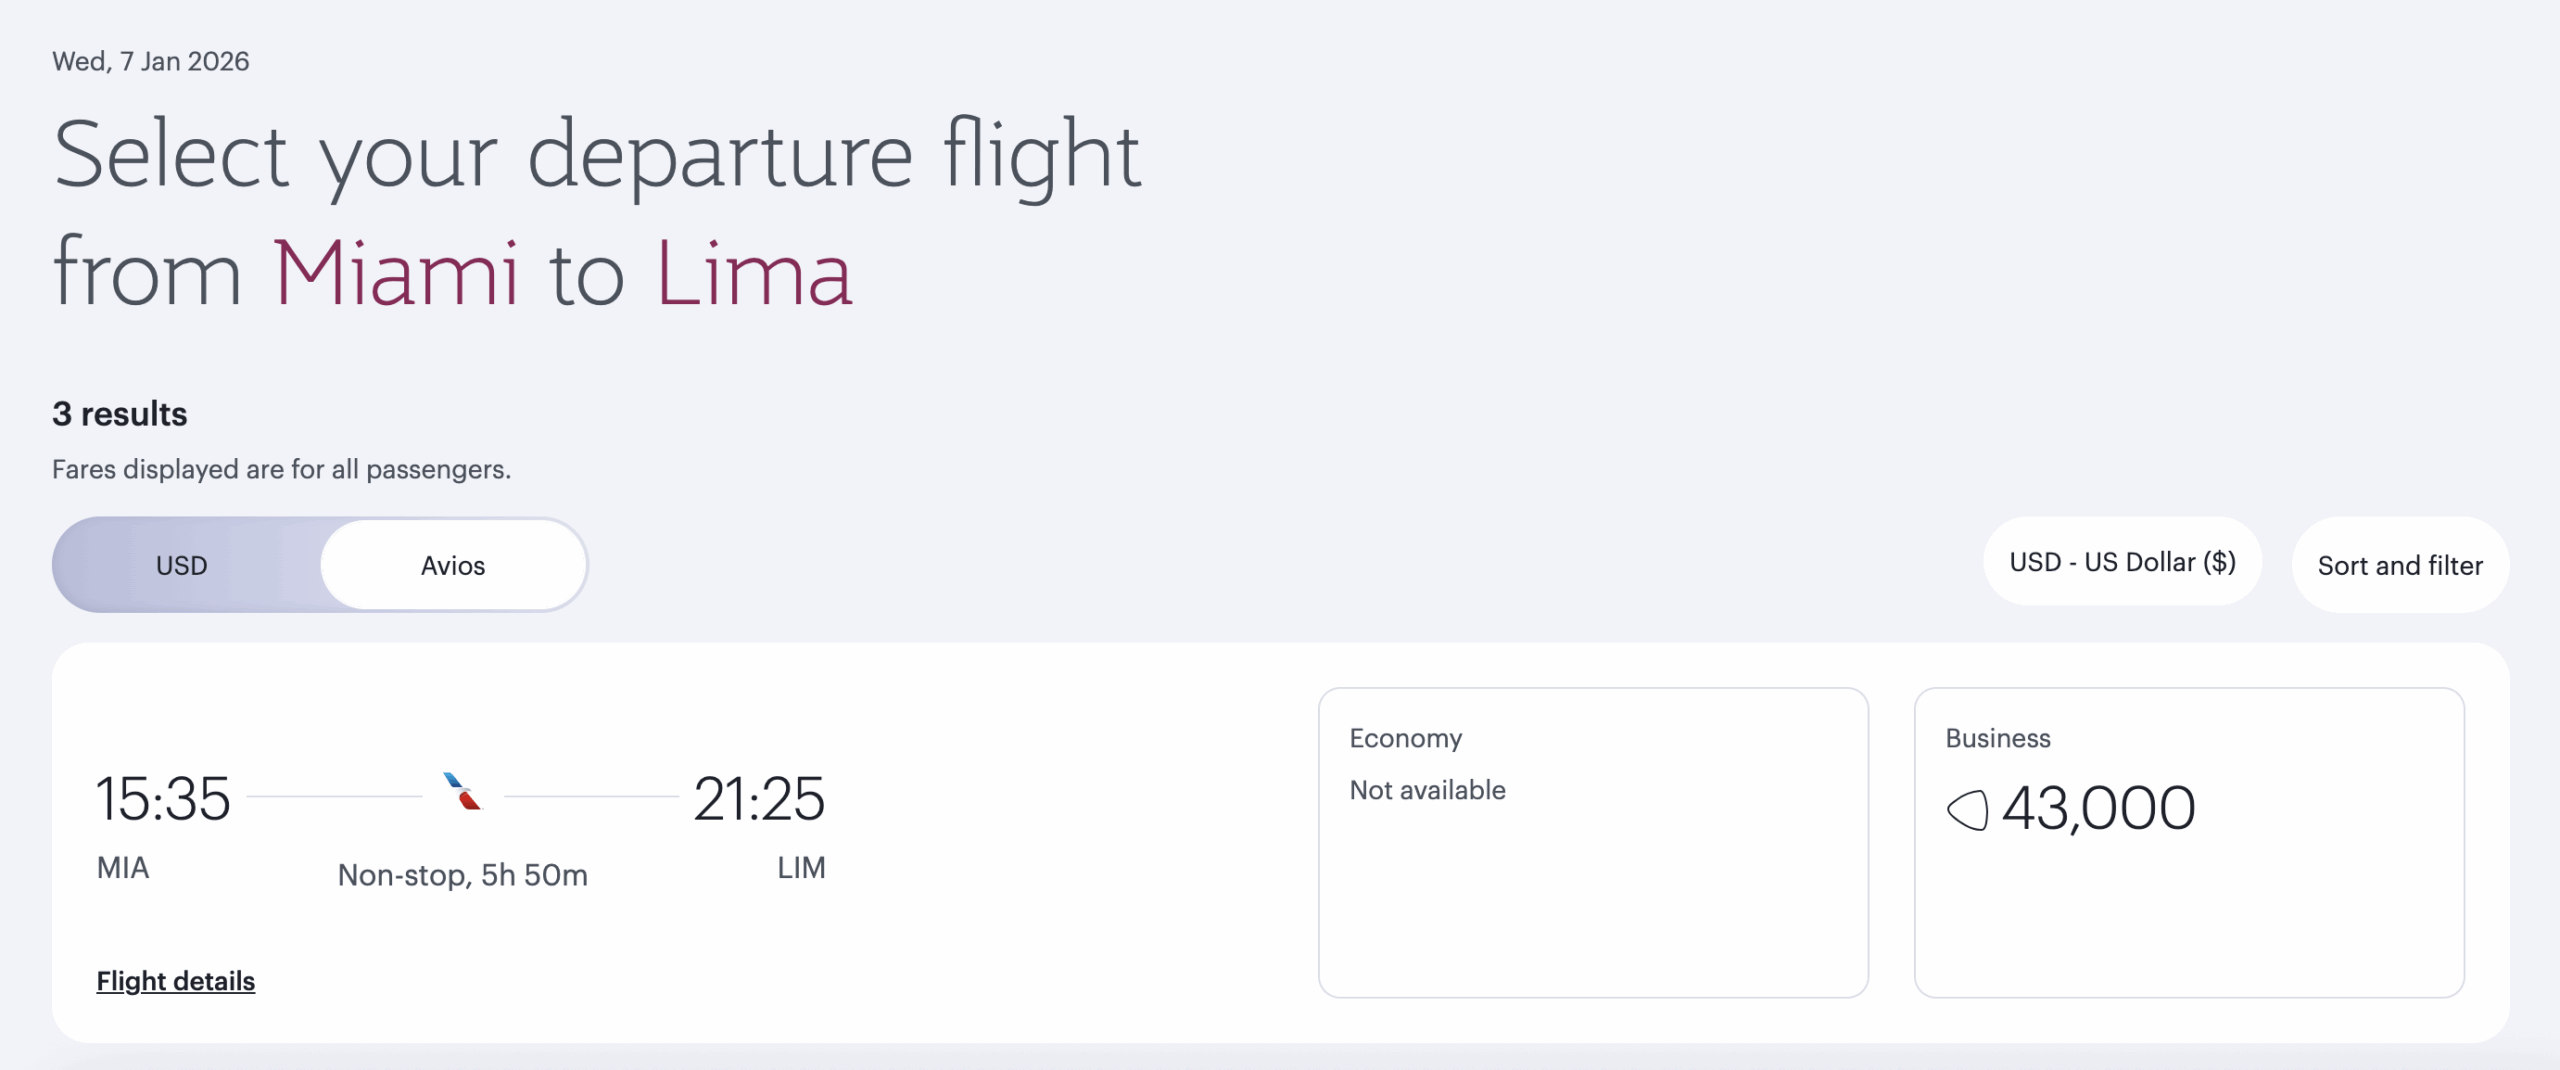Click the 15:35 departure time
Viewport: 2560px width, 1070px height.
click(x=163, y=799)
